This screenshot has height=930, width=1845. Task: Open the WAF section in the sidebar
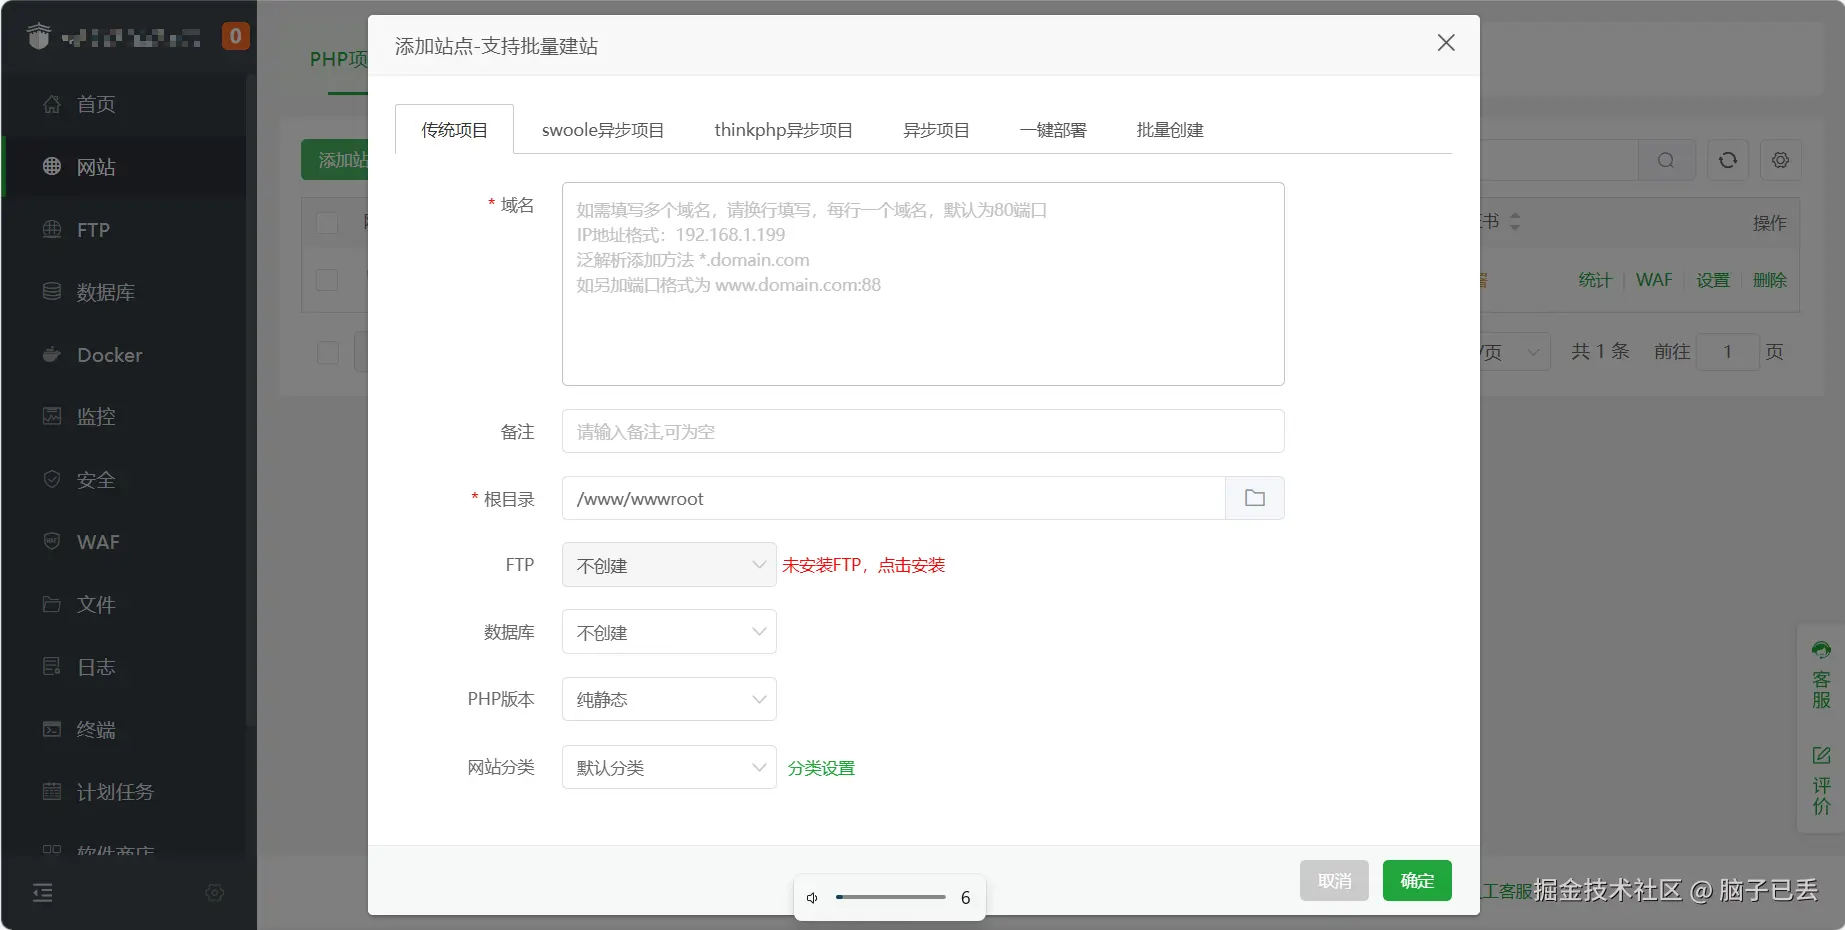[98, 541]
